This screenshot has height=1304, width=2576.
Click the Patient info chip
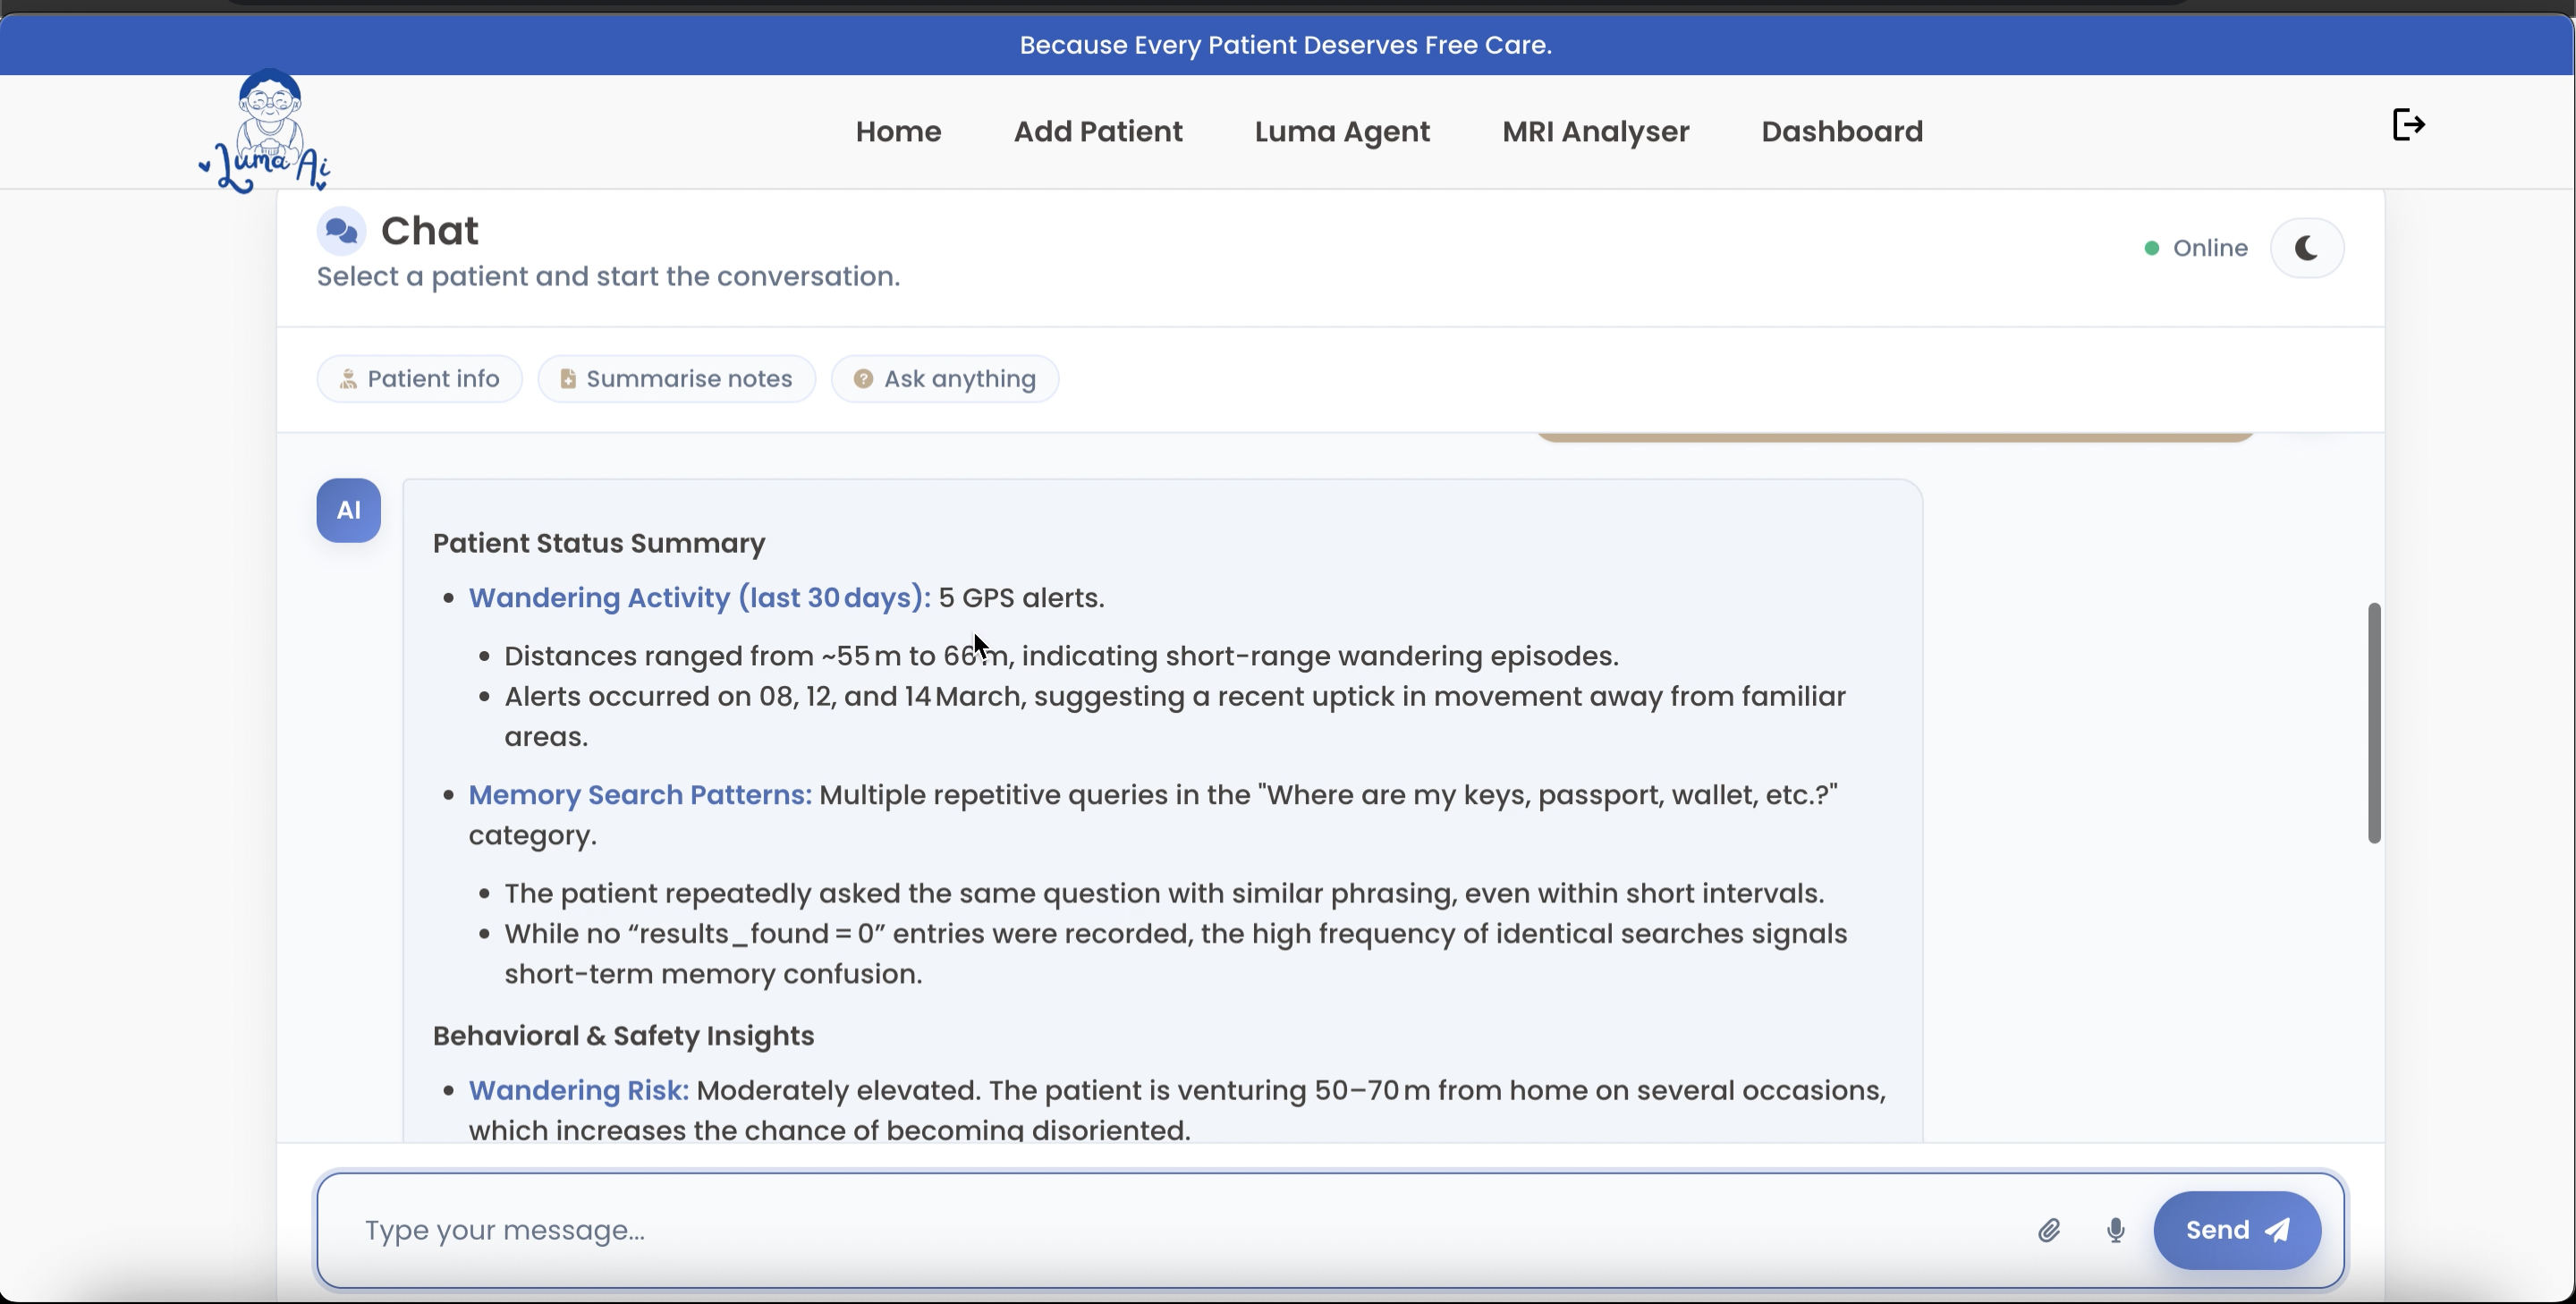point(419,379)
